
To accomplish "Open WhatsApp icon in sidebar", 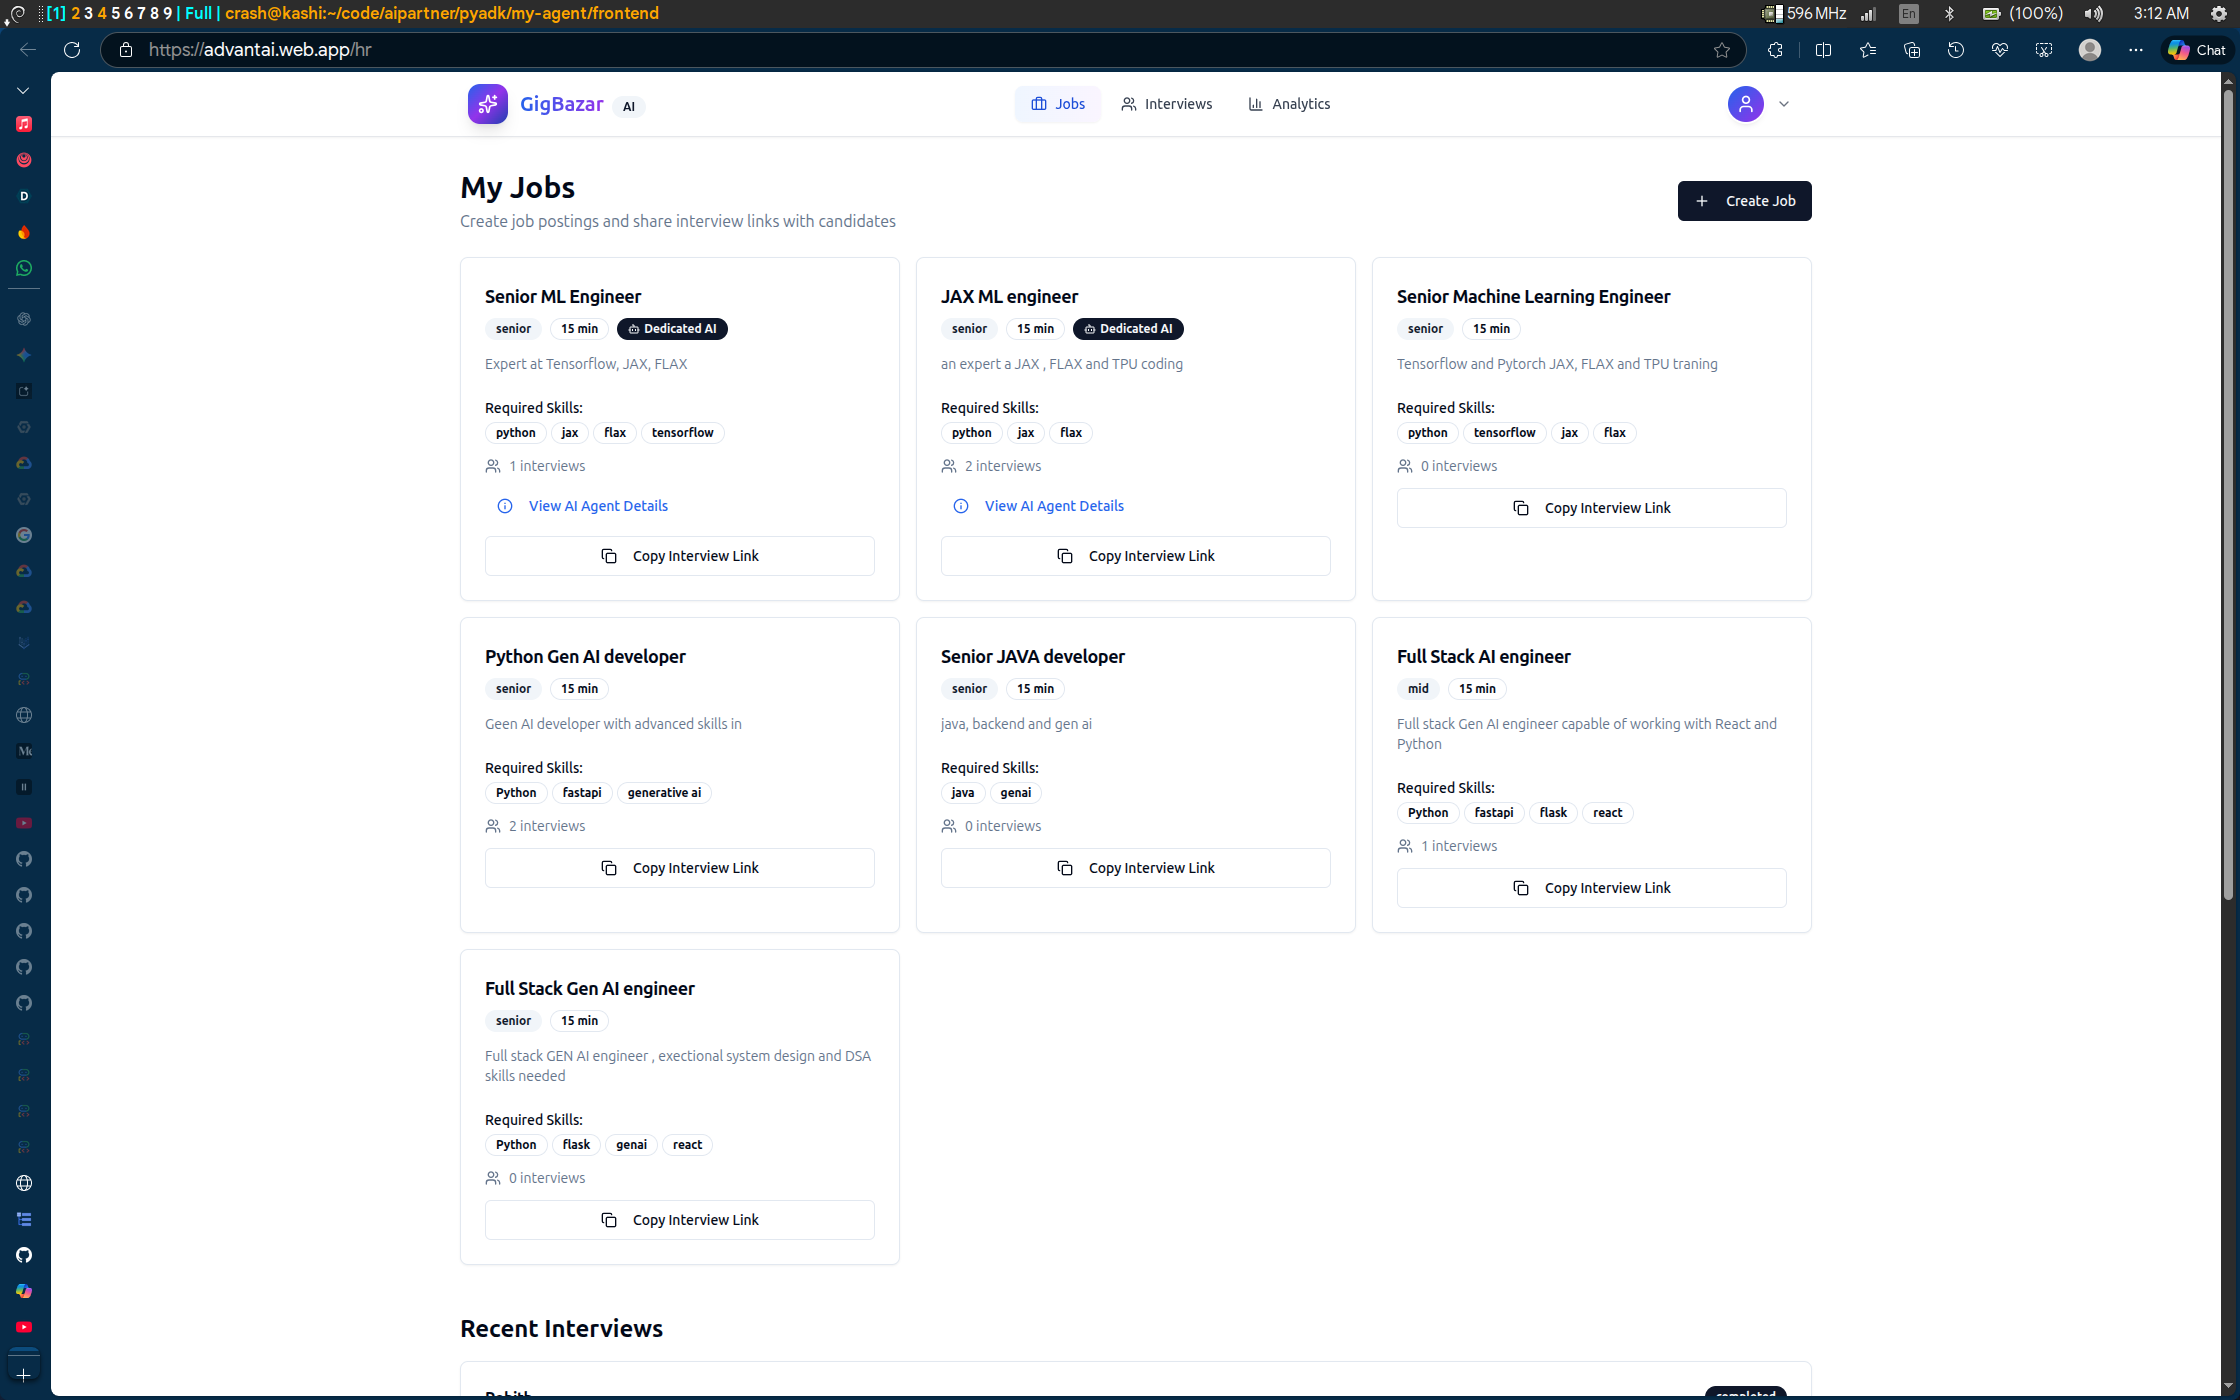I will coord(24,268).
